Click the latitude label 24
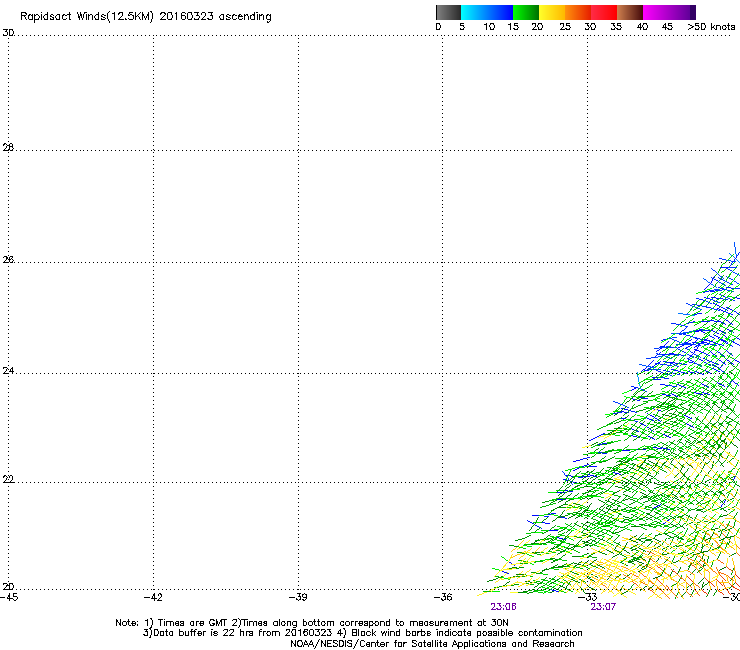Image resolution: width=740 pixels, height=650 pixels. pos(8,371)
